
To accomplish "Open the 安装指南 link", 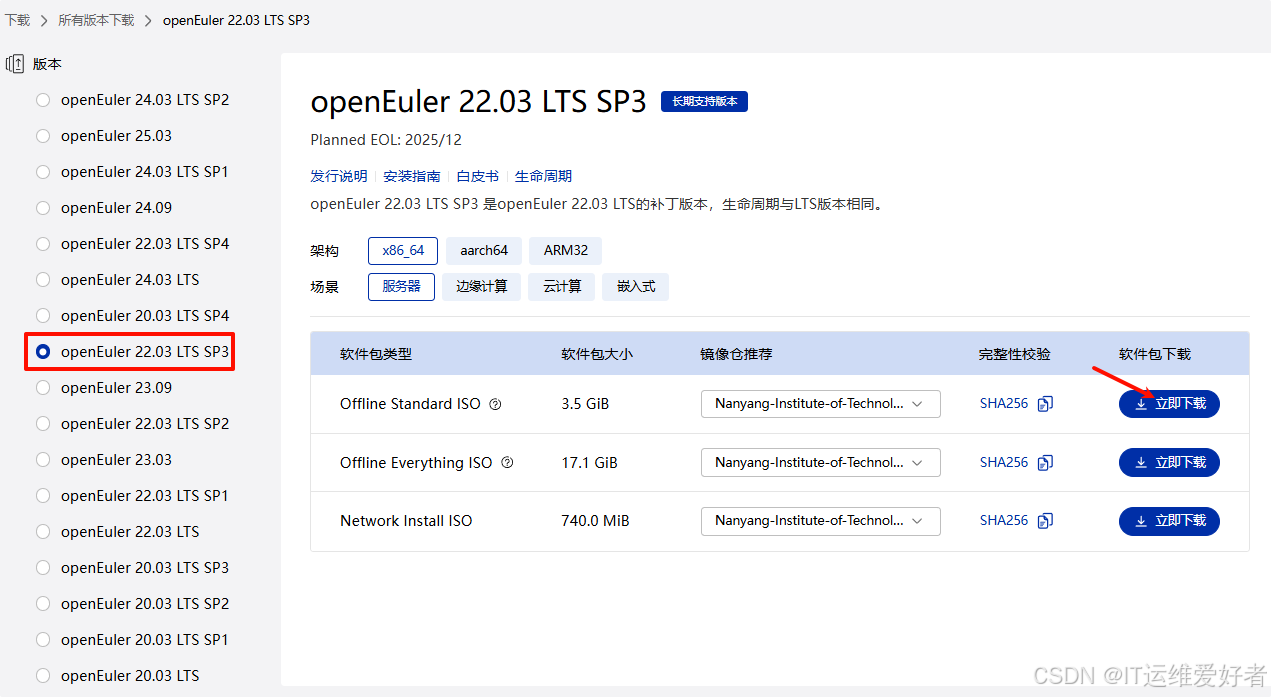I will point(411,176).
